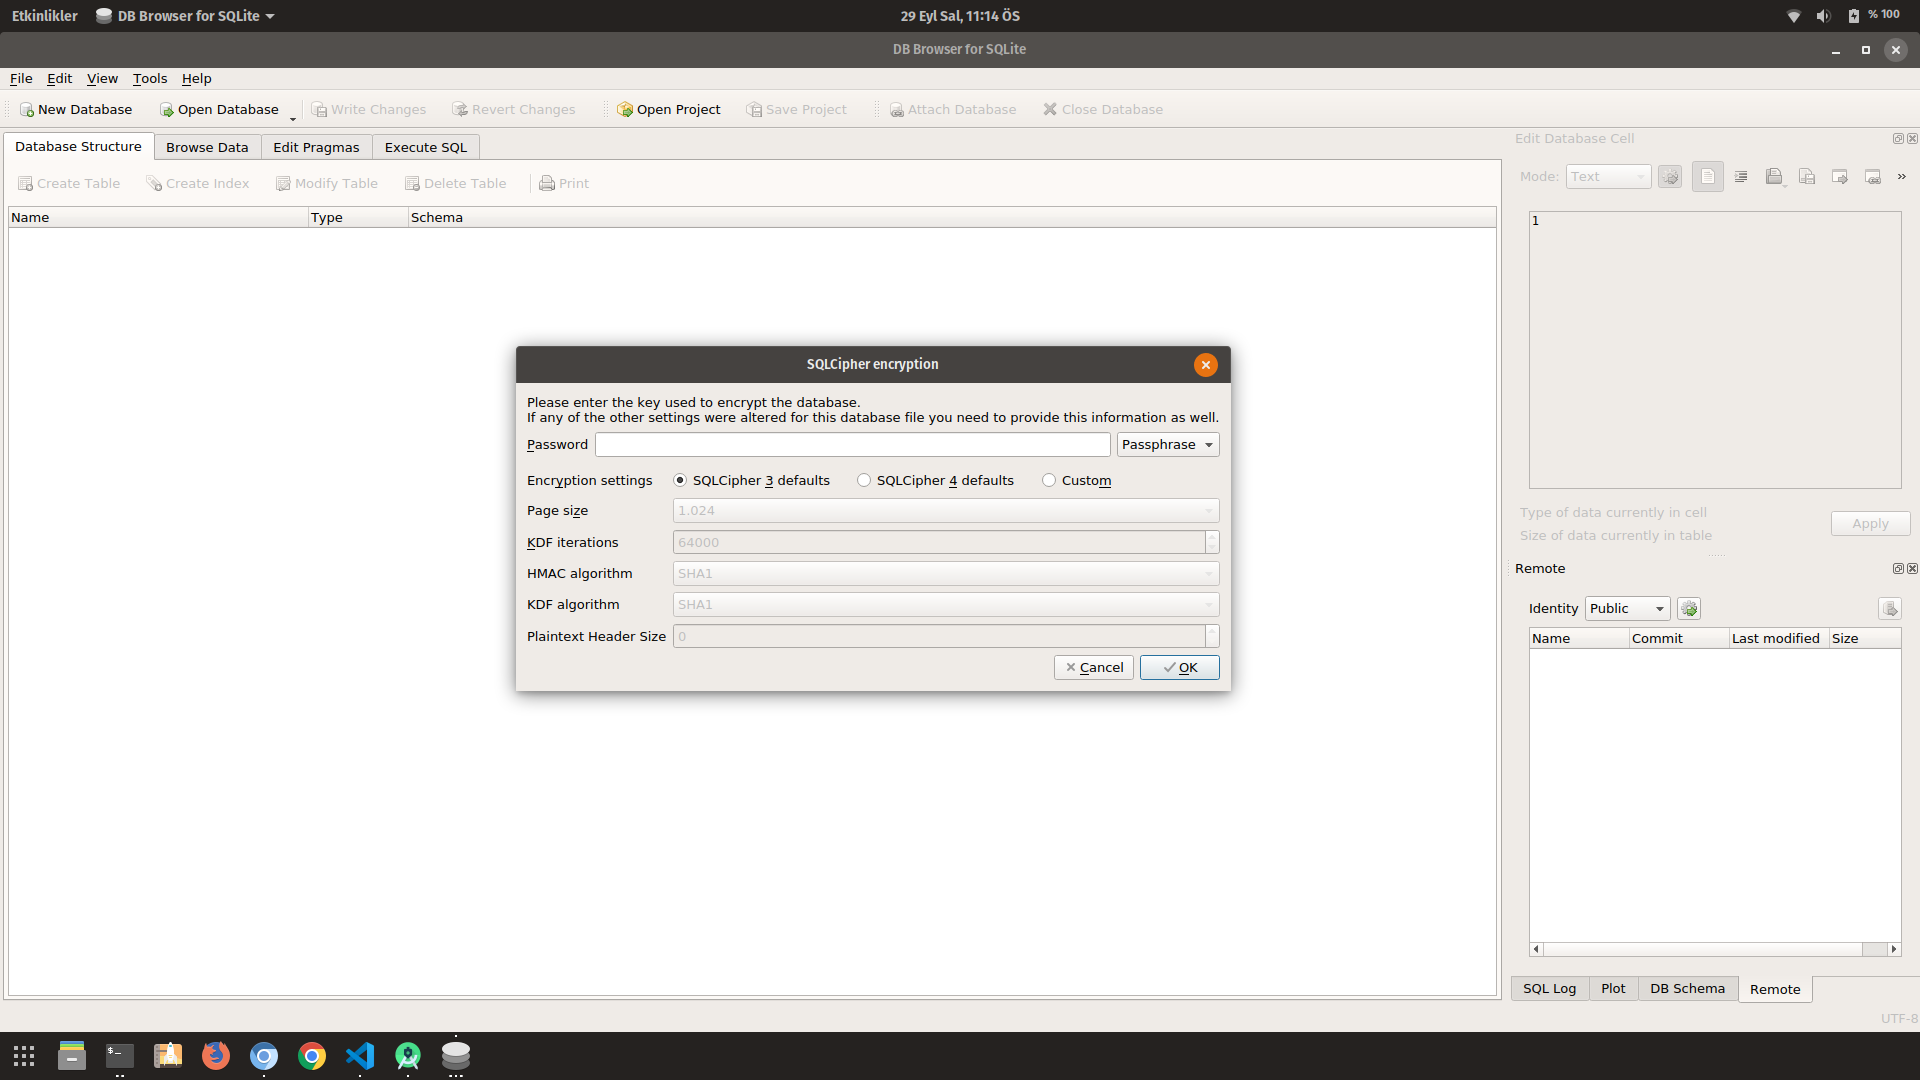
Task: Click the New Database toolbar icon
Action: (x=27, y=110)
